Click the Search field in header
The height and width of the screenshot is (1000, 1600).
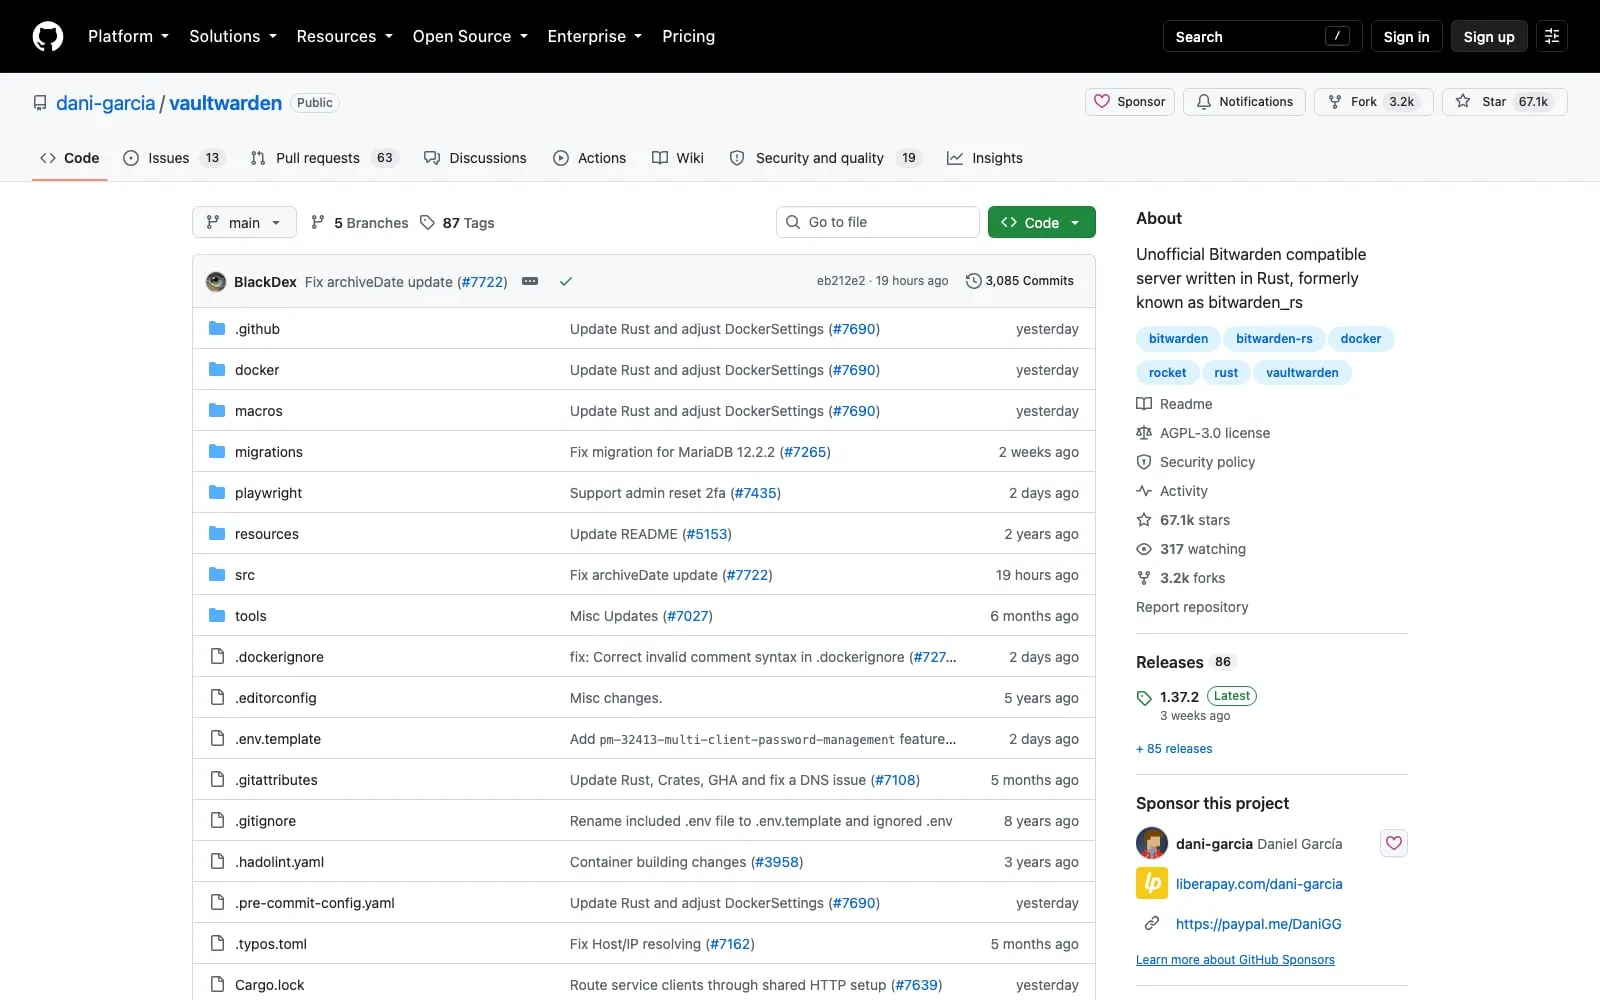(1262, 36)
